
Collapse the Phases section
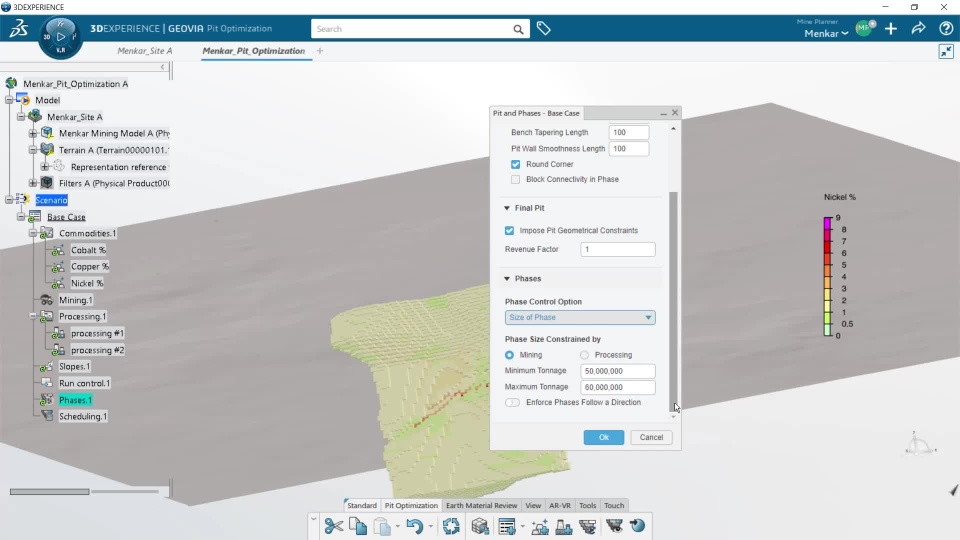(507, 279)
